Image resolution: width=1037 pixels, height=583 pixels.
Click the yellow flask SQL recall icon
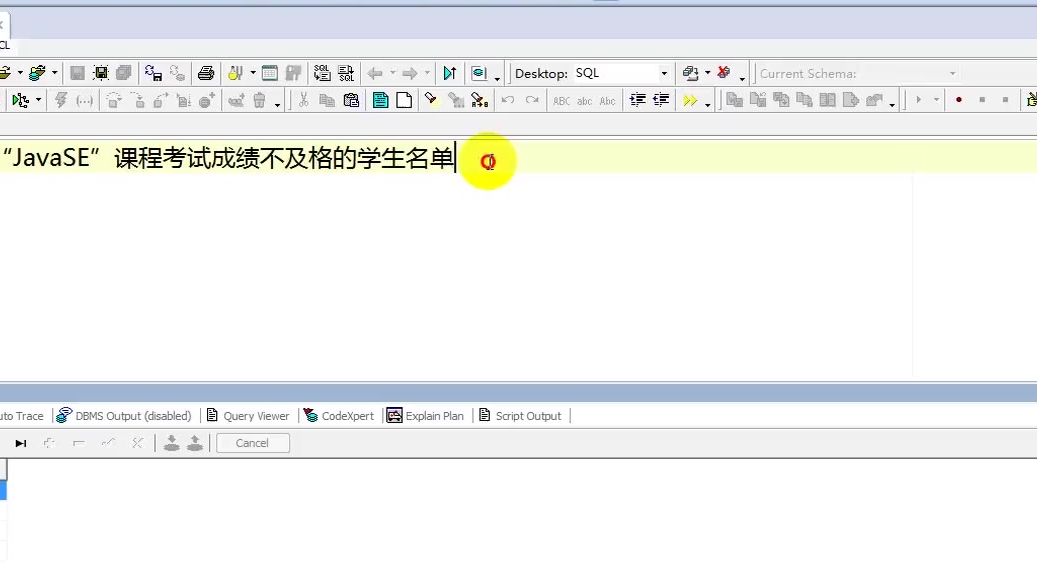(235, 73)
